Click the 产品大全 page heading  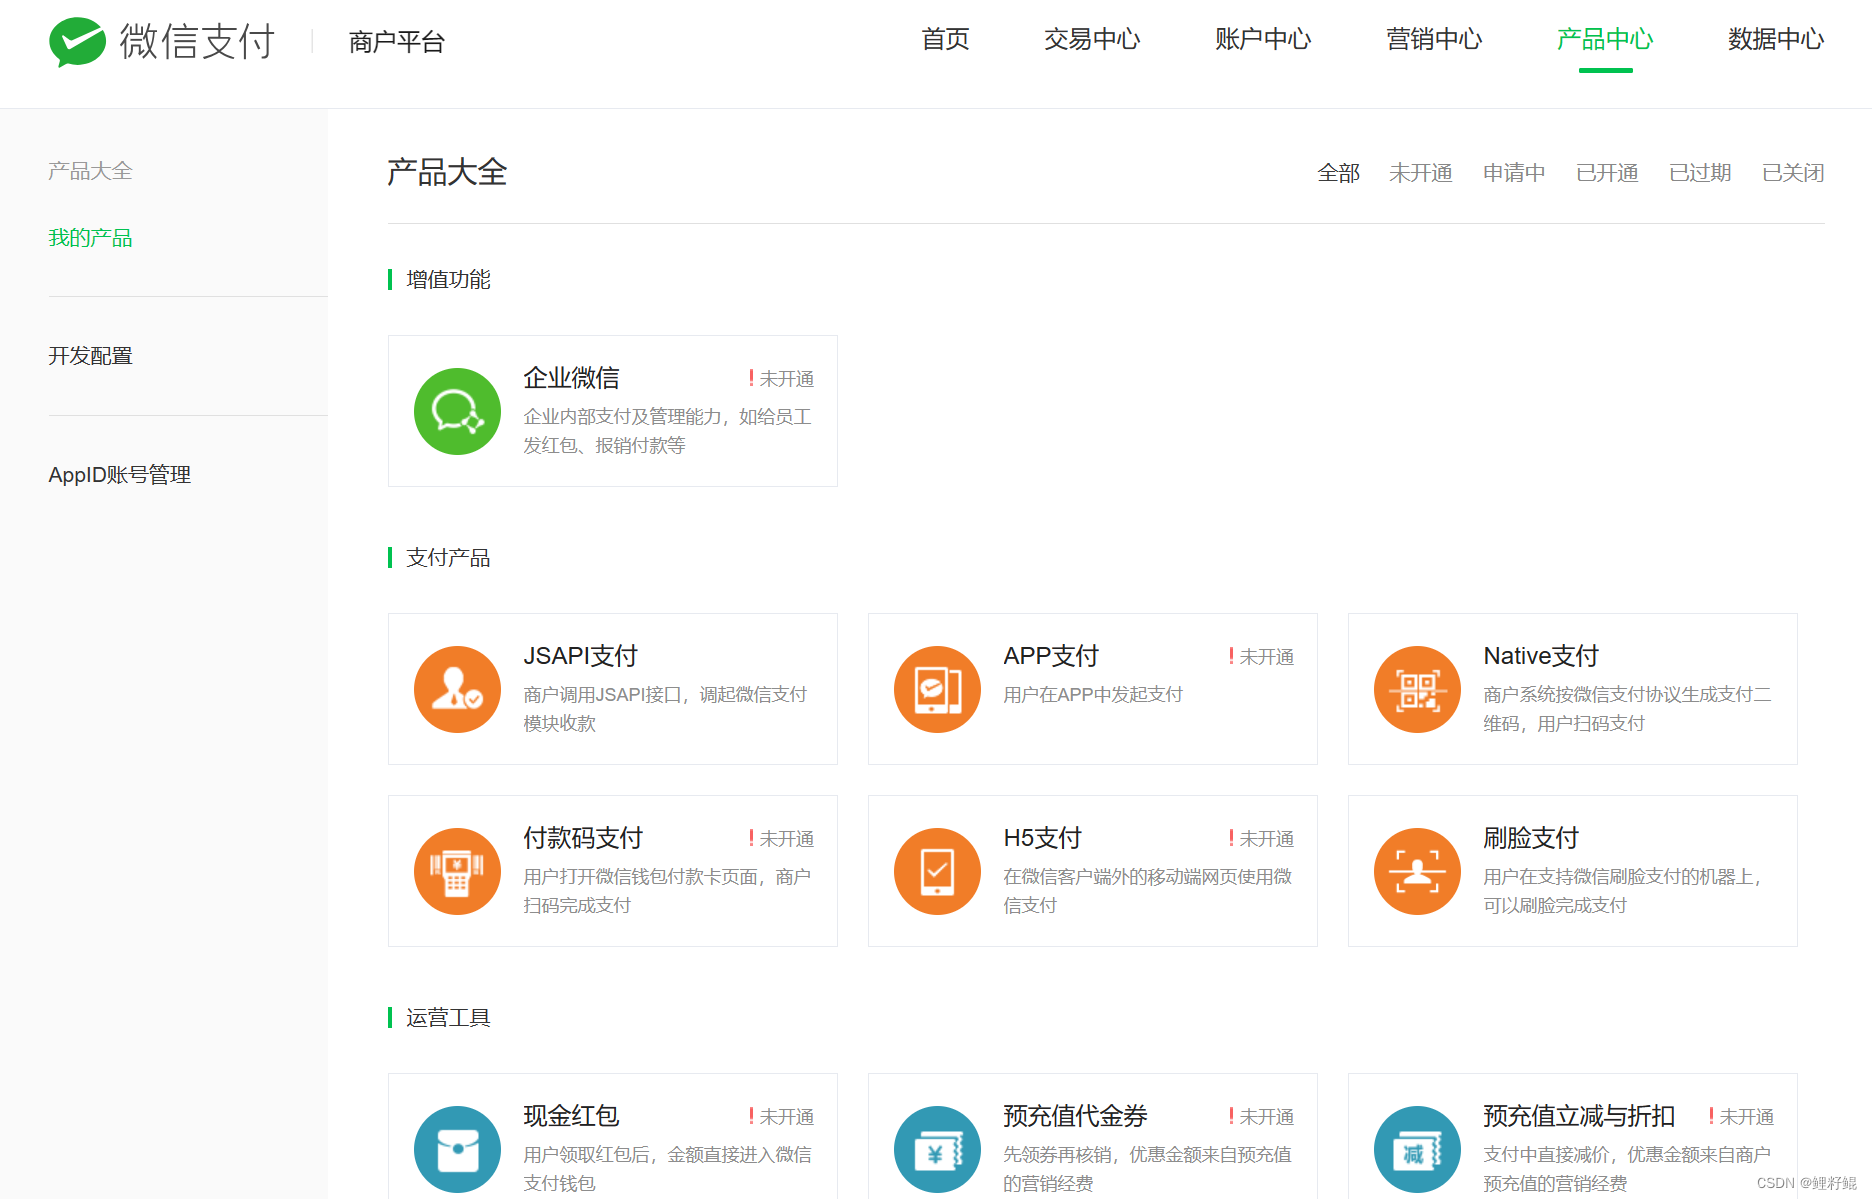click(447, 172)
